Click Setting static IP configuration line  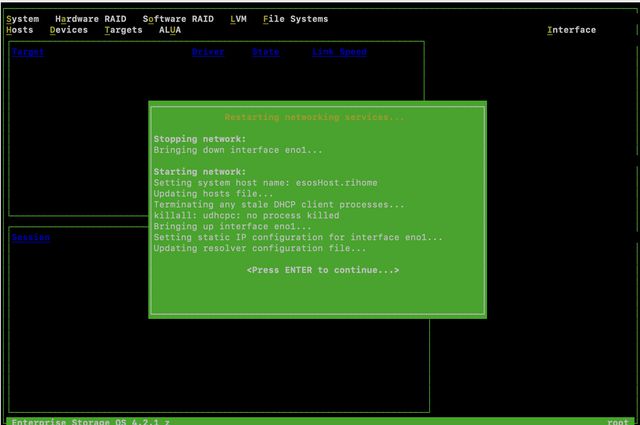pyautogui.click(x=298, y=237)
